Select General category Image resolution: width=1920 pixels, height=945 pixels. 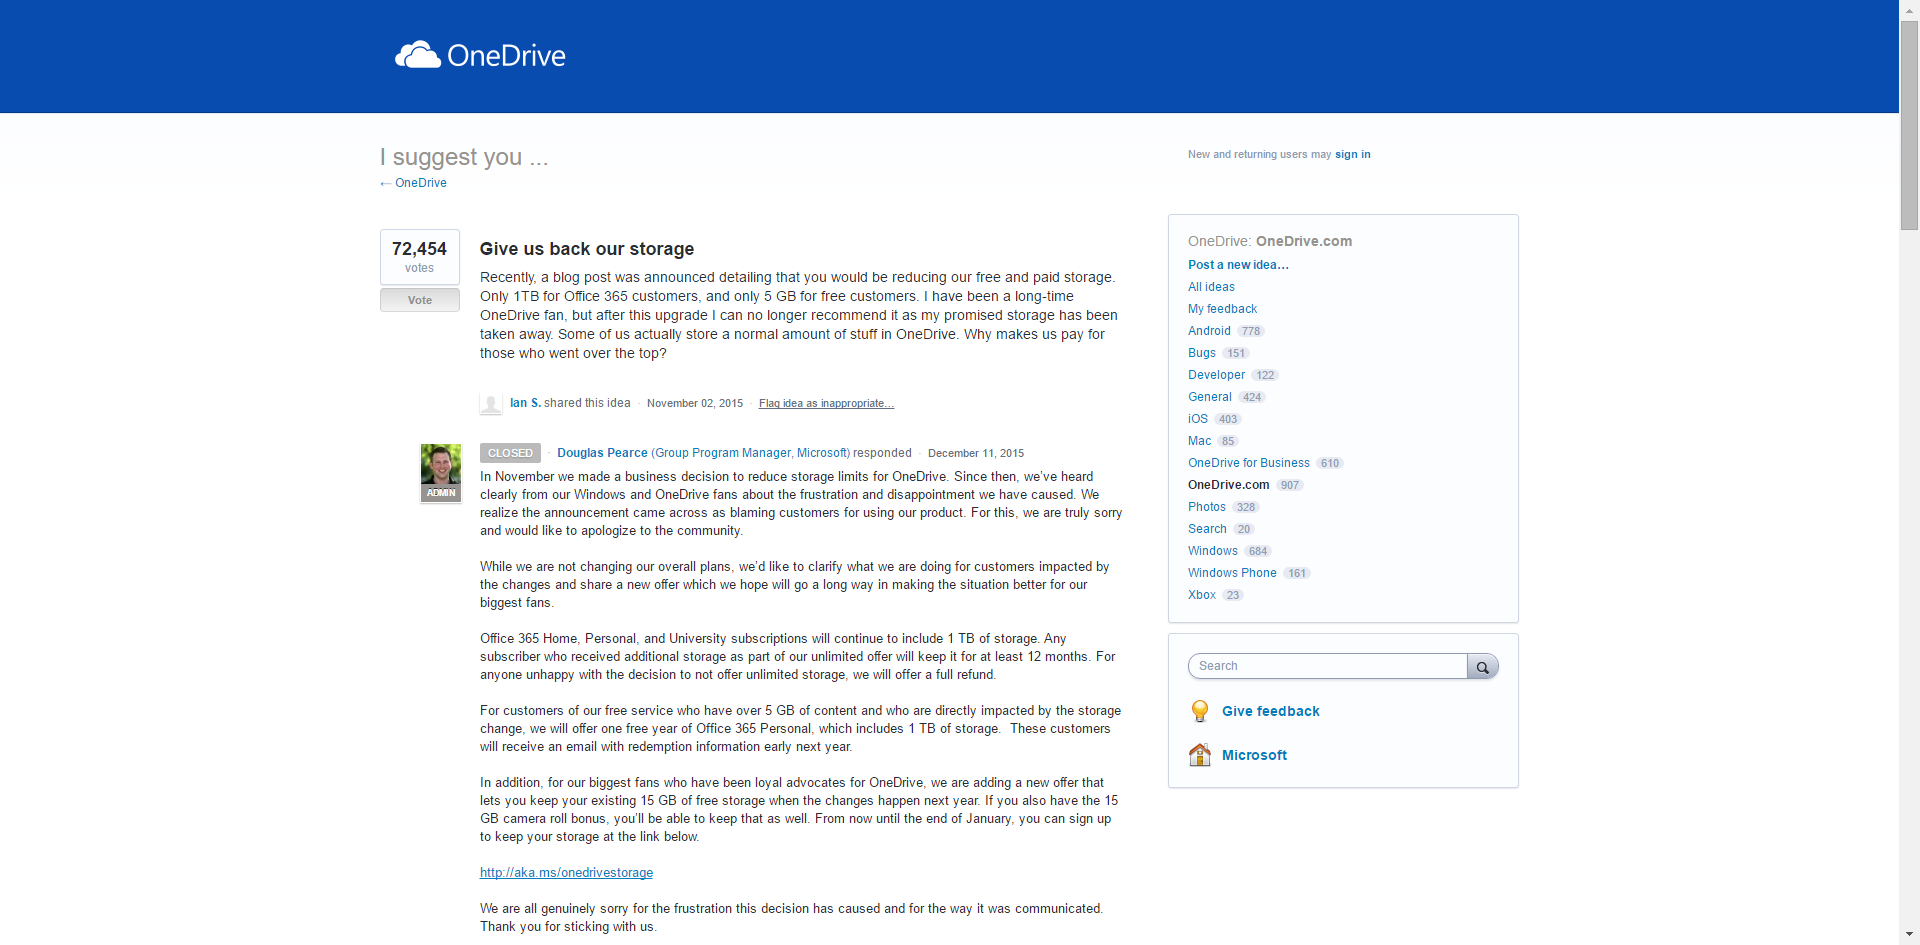click(1210, 397)
